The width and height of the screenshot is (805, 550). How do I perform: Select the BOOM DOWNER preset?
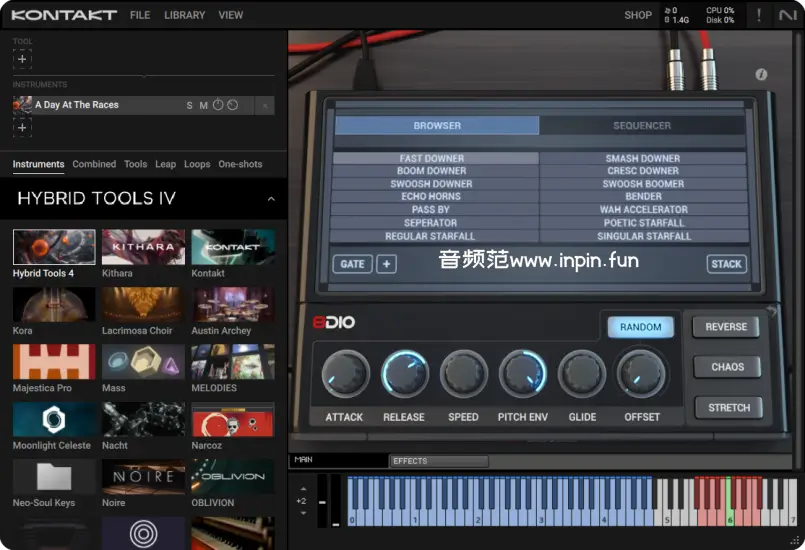[435, 171]
